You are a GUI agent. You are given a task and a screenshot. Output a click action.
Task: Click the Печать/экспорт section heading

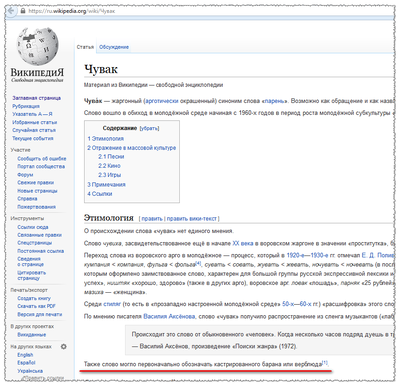(29, 290)
